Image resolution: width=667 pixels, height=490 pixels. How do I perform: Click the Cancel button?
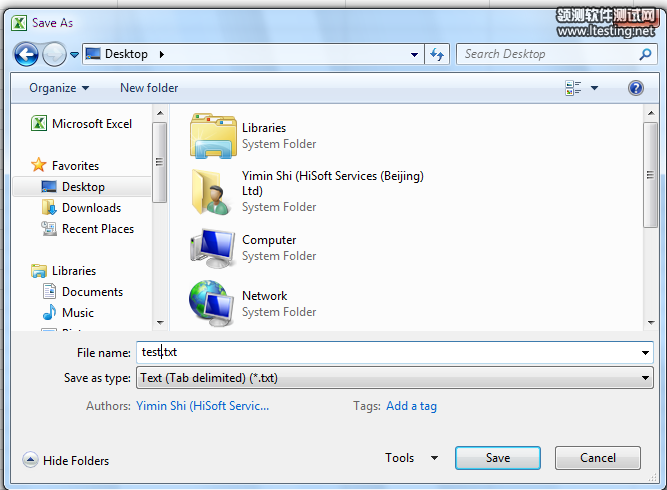(x=598, y=458)
